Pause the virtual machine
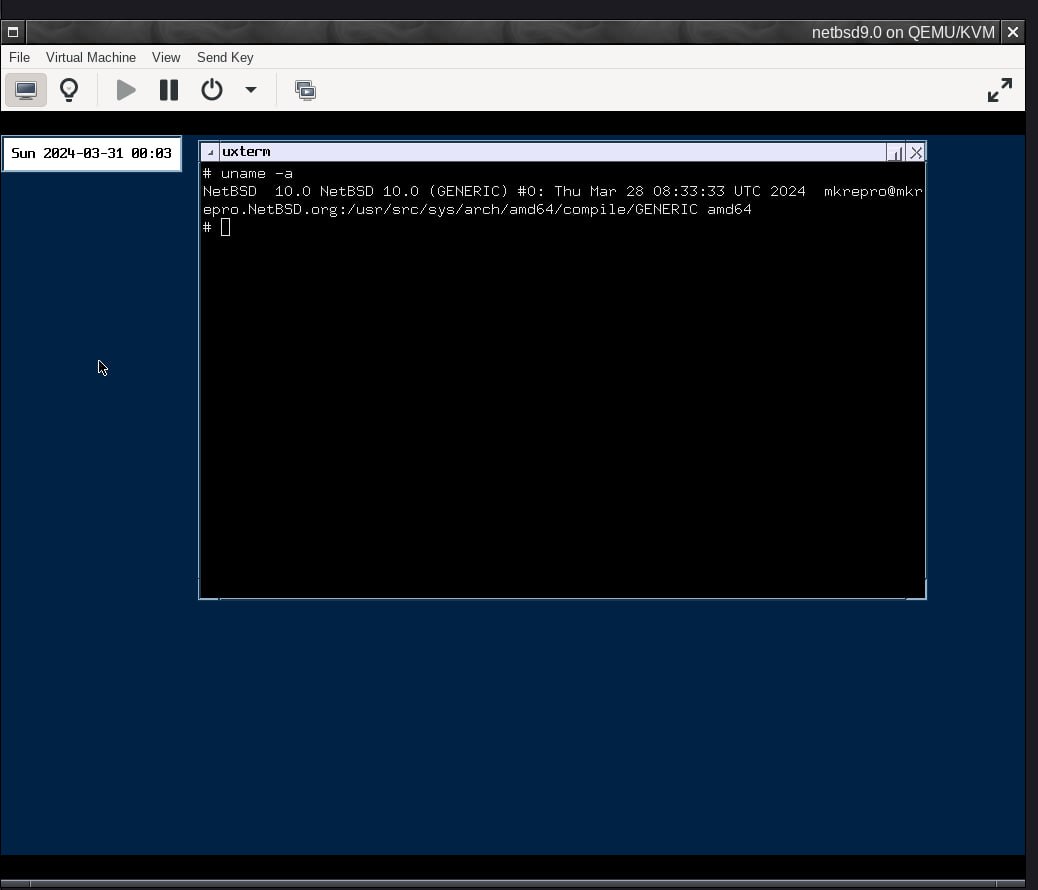The width and height of the screenshot is (1038, 890). pos(169,90)
